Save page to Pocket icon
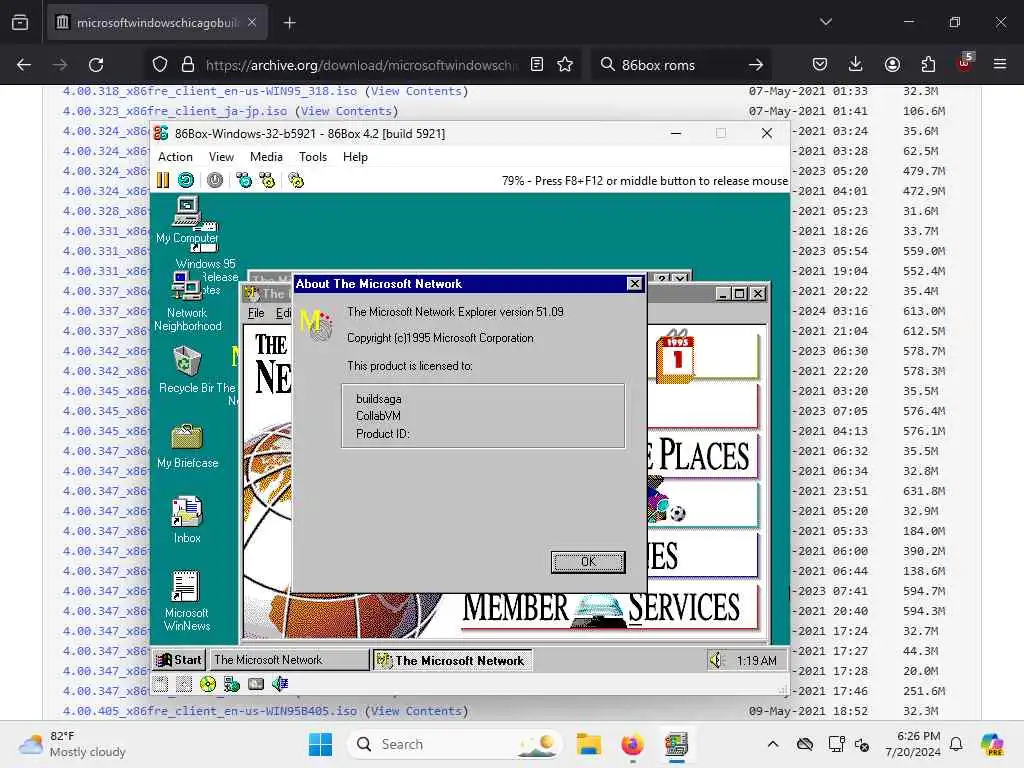This screenshot has width=1024, height=768. click(820, 64)
